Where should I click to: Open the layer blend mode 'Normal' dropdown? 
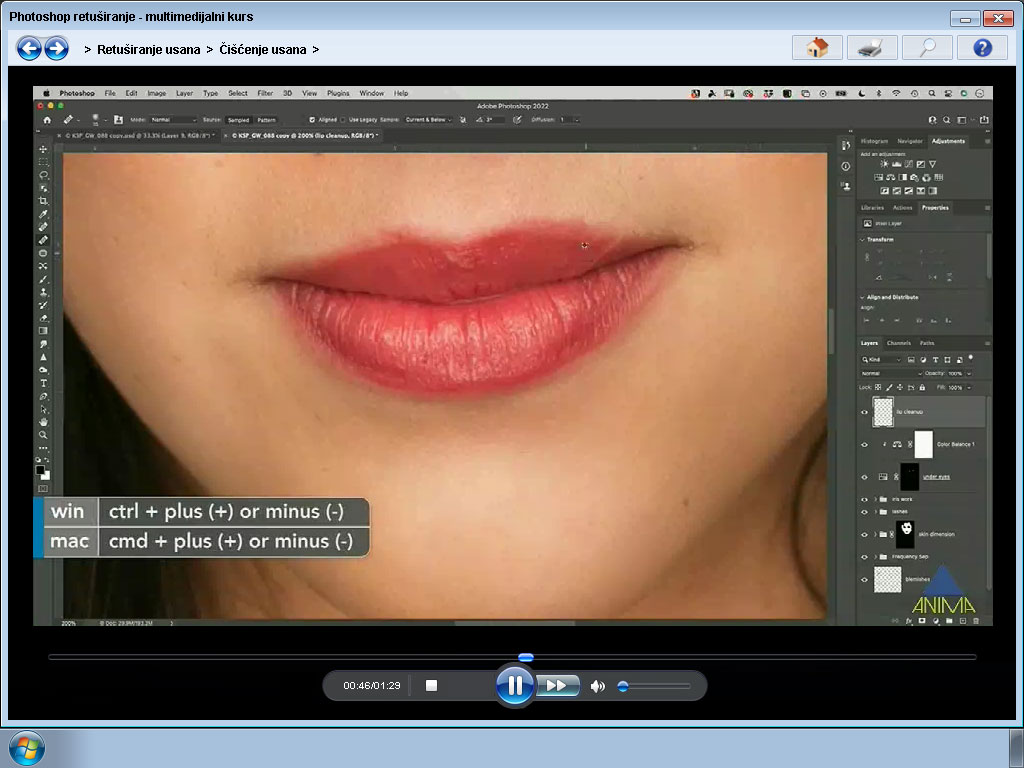(x=891, y=374)
